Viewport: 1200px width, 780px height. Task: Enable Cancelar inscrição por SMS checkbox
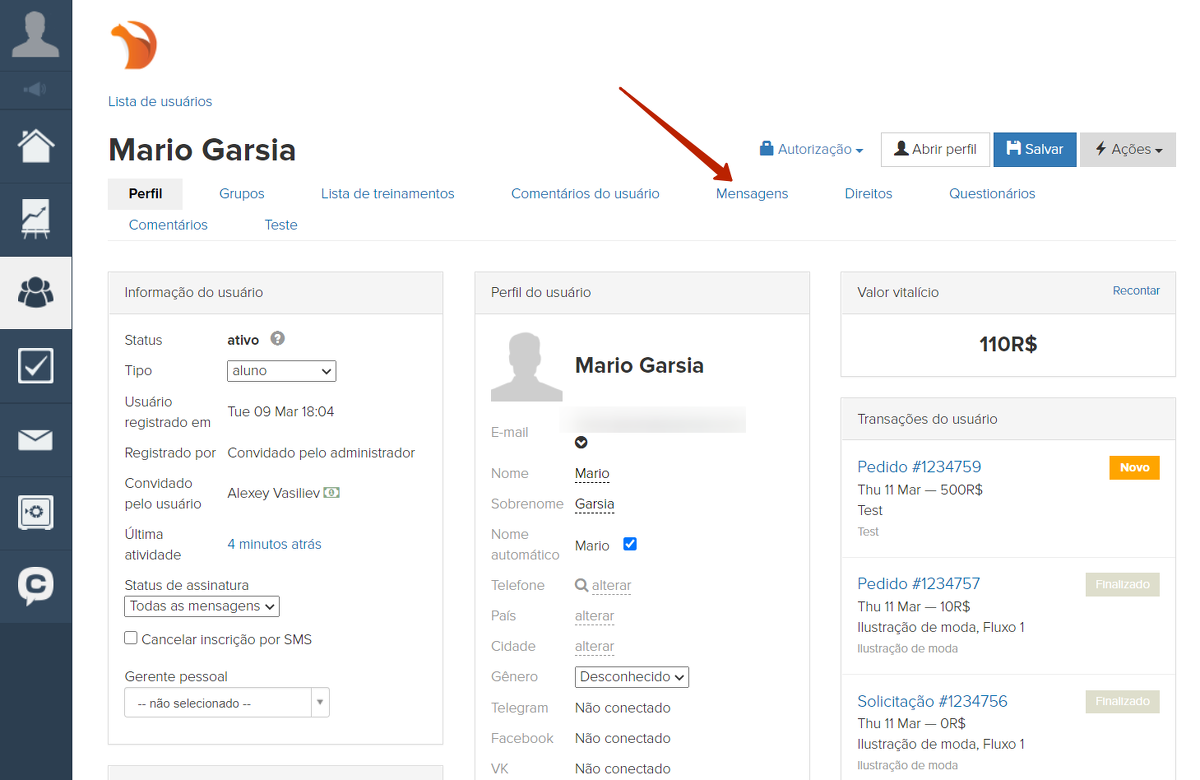(x=131, y=638)
